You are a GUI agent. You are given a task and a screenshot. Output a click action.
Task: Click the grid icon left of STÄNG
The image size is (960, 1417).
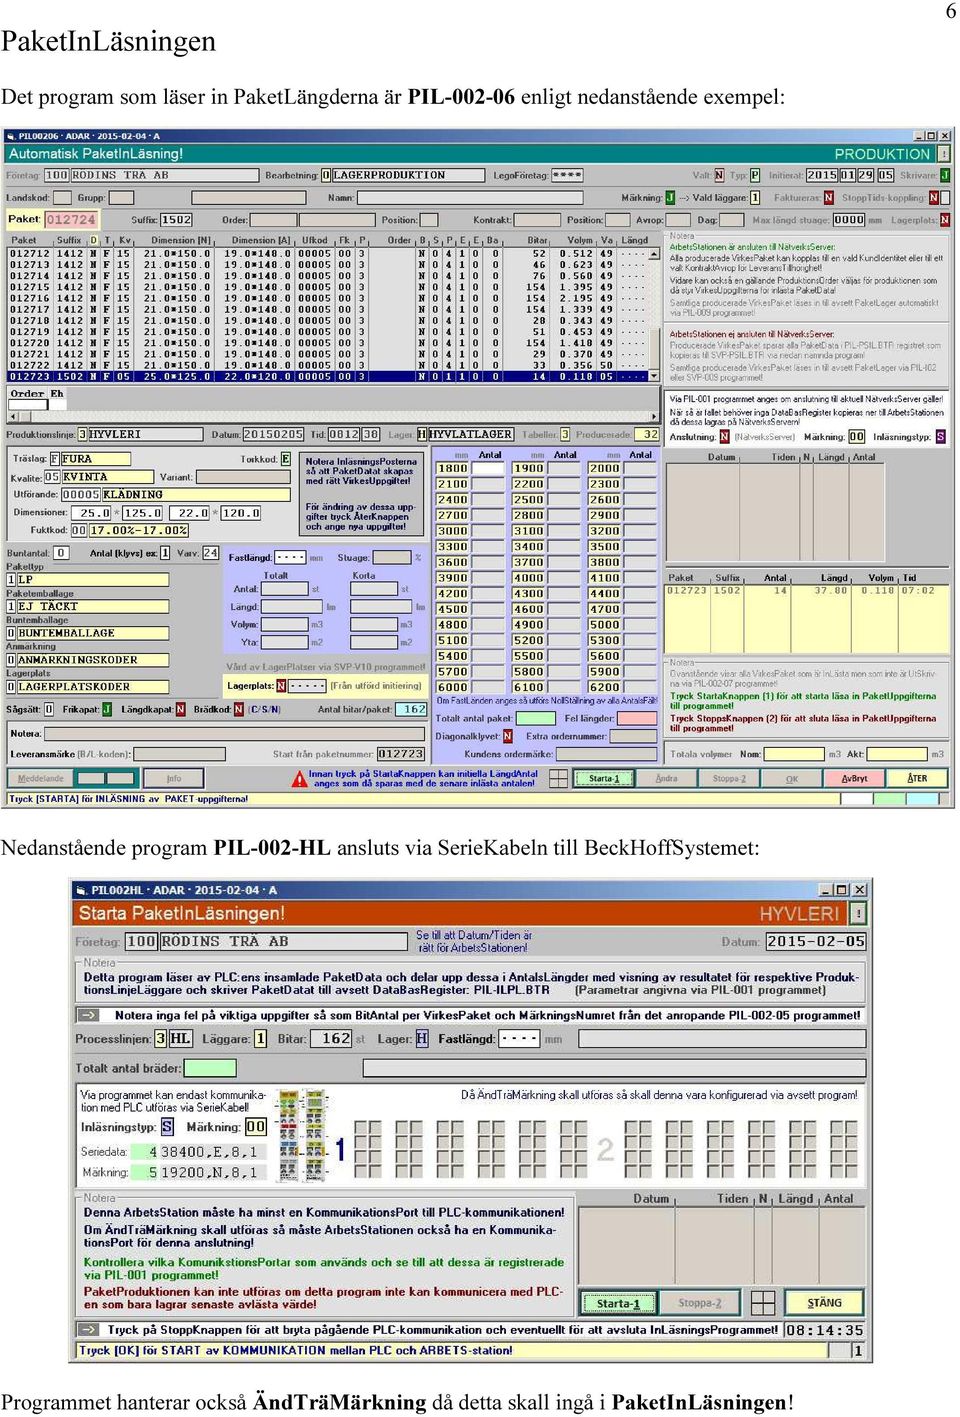coord(763,1303)
